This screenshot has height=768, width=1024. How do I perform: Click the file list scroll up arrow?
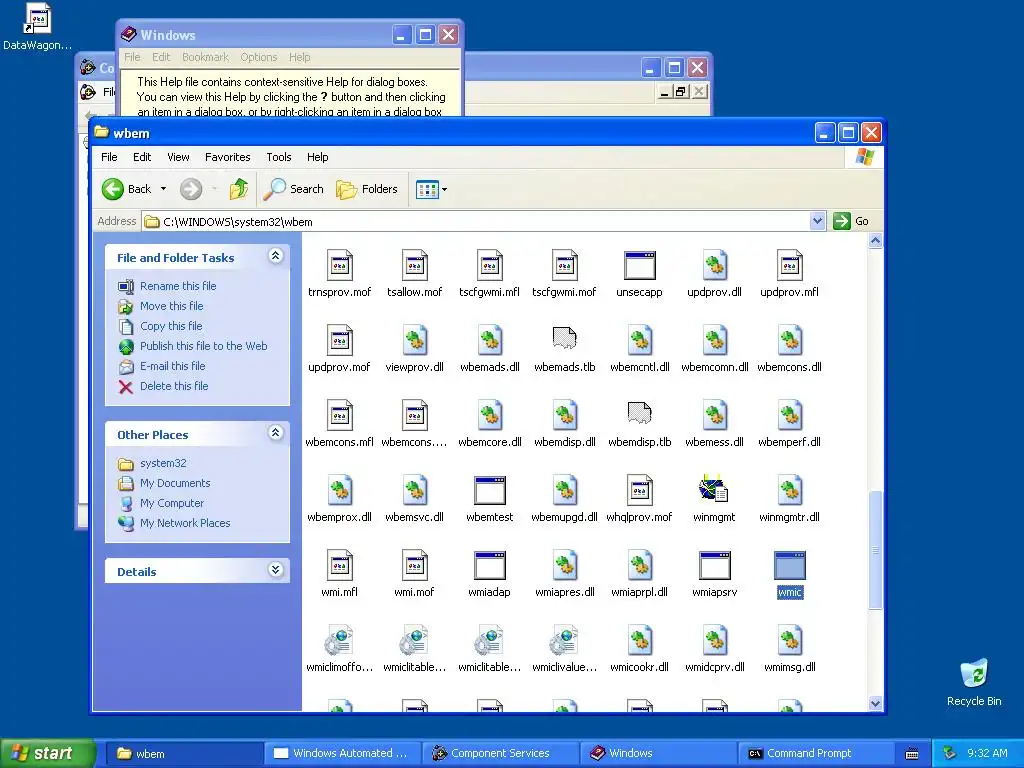[x=875, y=240]
